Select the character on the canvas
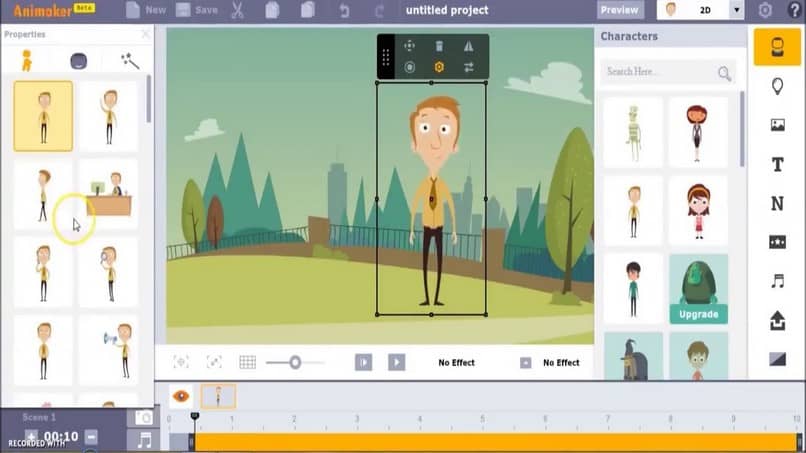 click(x=433, y=201)
